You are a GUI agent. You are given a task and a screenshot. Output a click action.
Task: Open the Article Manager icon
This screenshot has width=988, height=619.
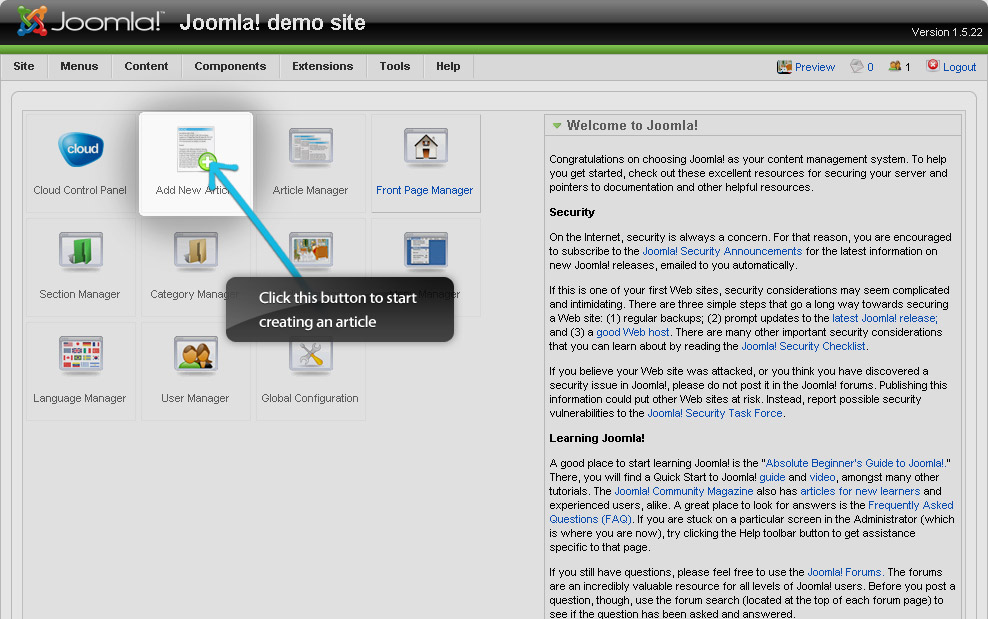point(311,148)
